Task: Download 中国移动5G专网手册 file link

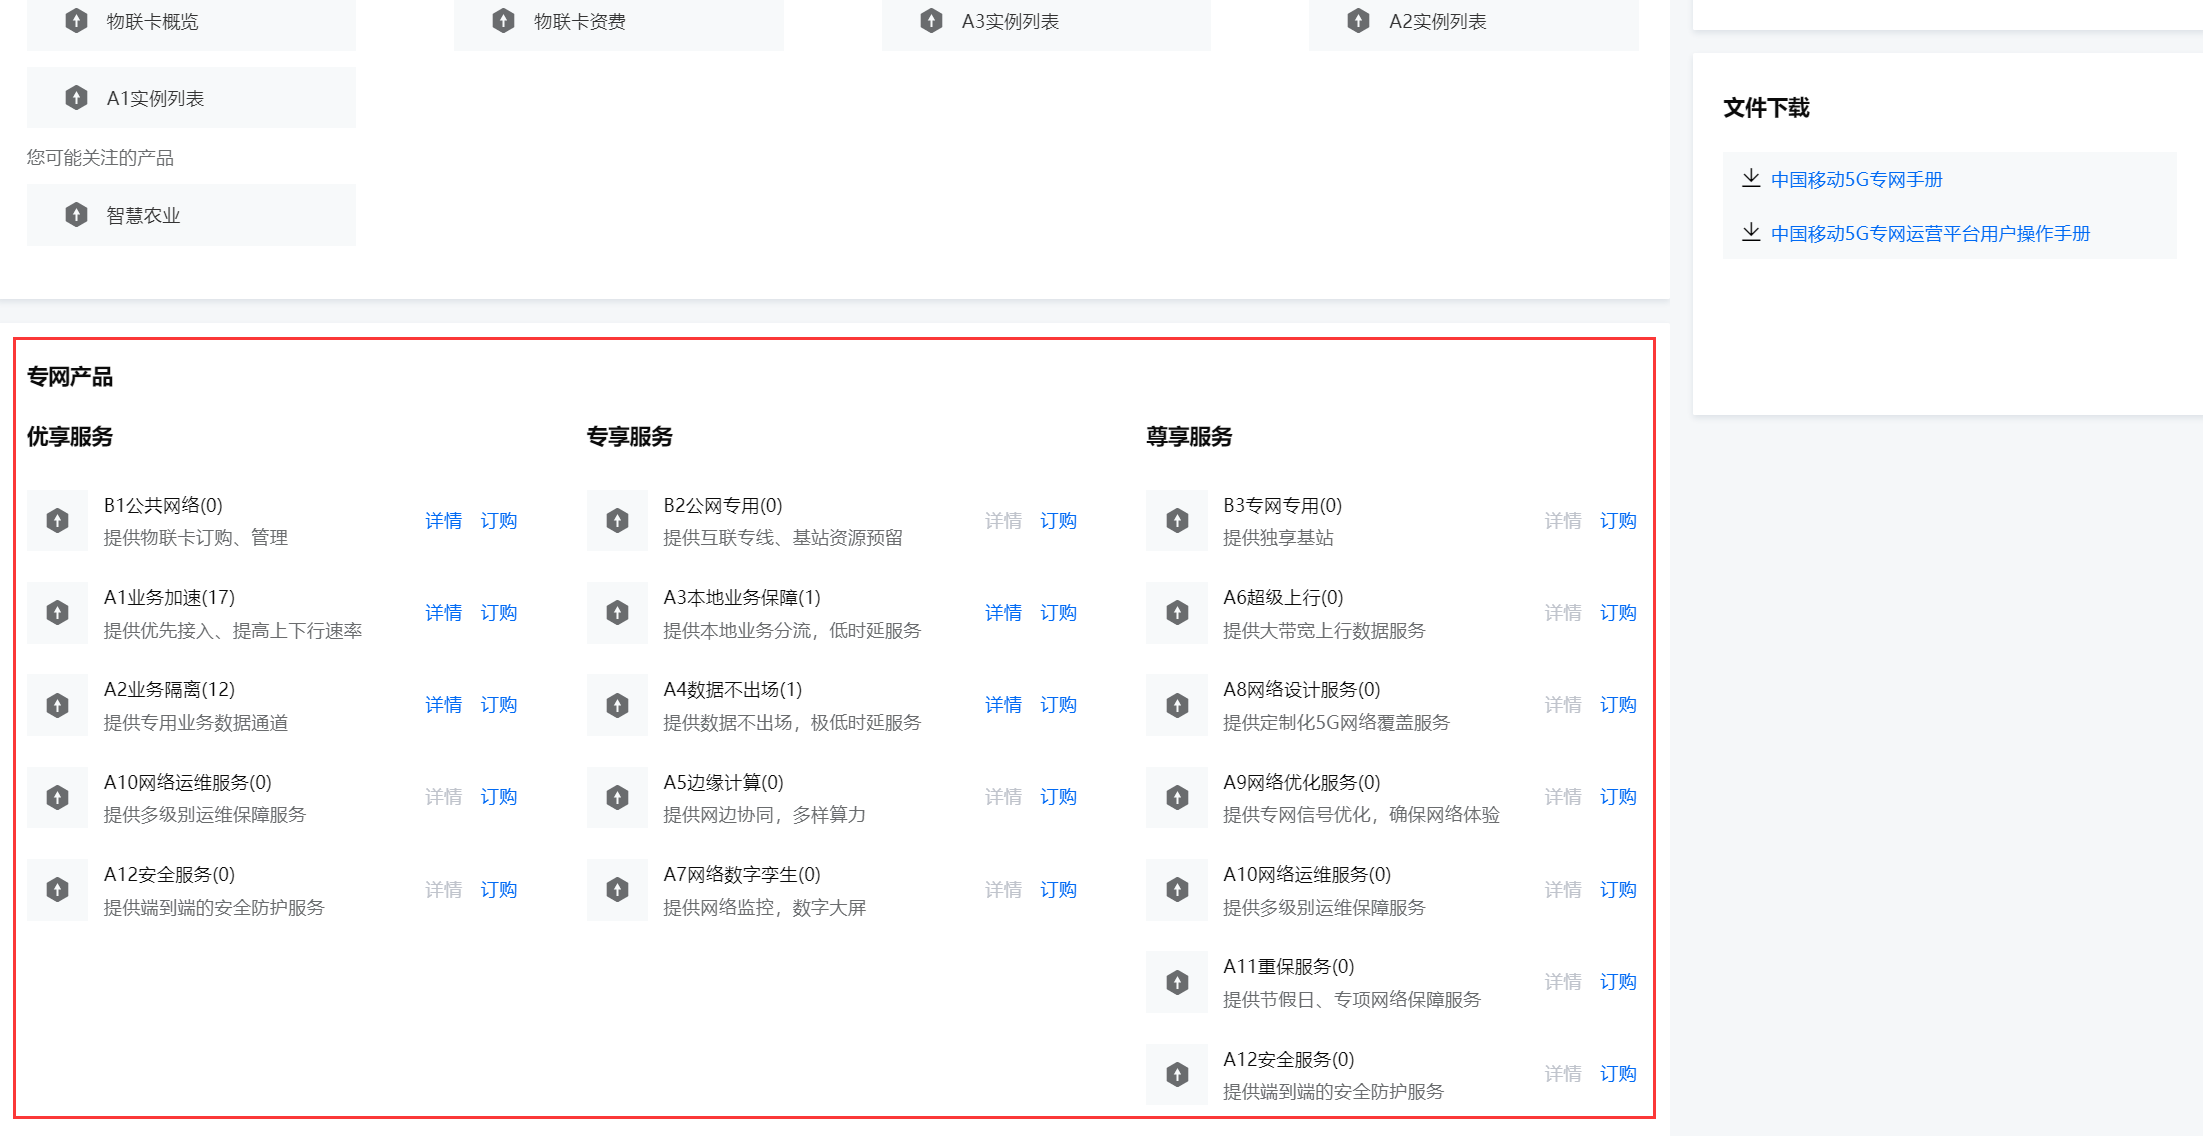Action: 1856,180
